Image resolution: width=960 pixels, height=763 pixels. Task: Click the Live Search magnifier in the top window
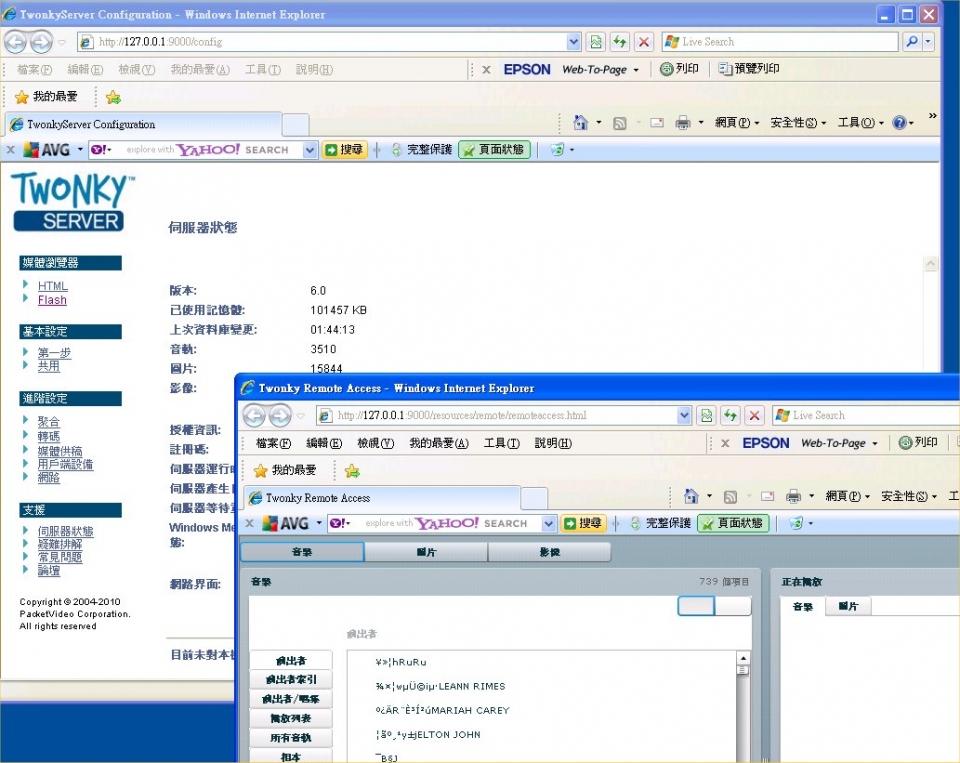click(911, 42)
